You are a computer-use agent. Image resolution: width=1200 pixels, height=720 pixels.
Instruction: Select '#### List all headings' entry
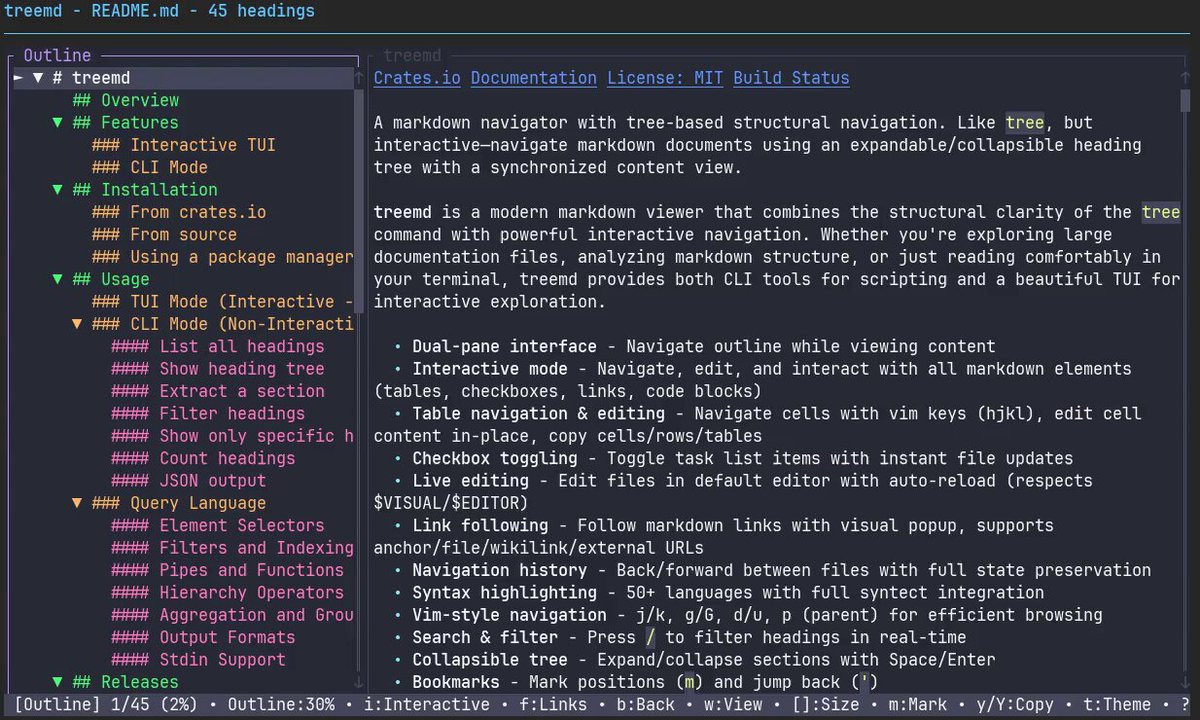pyautogui.click(x=218, y=346)
